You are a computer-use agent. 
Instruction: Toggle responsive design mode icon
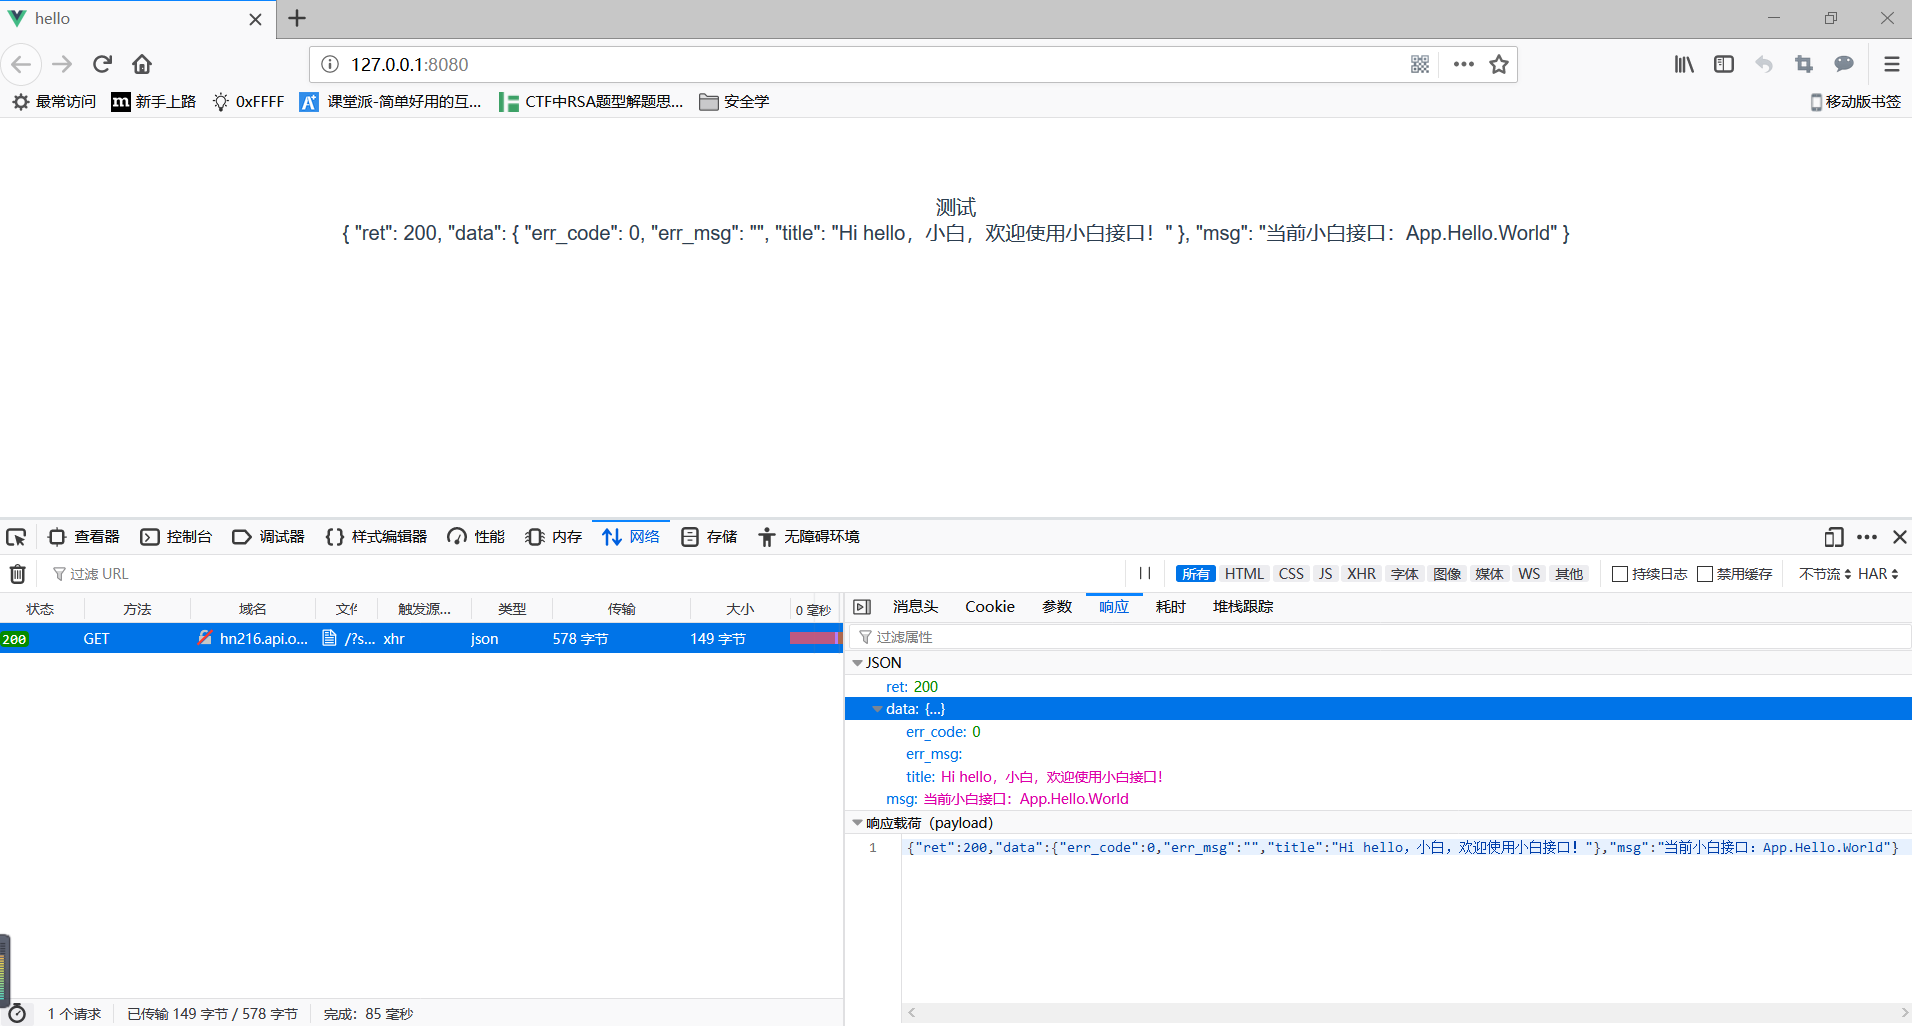[1833, 537]
